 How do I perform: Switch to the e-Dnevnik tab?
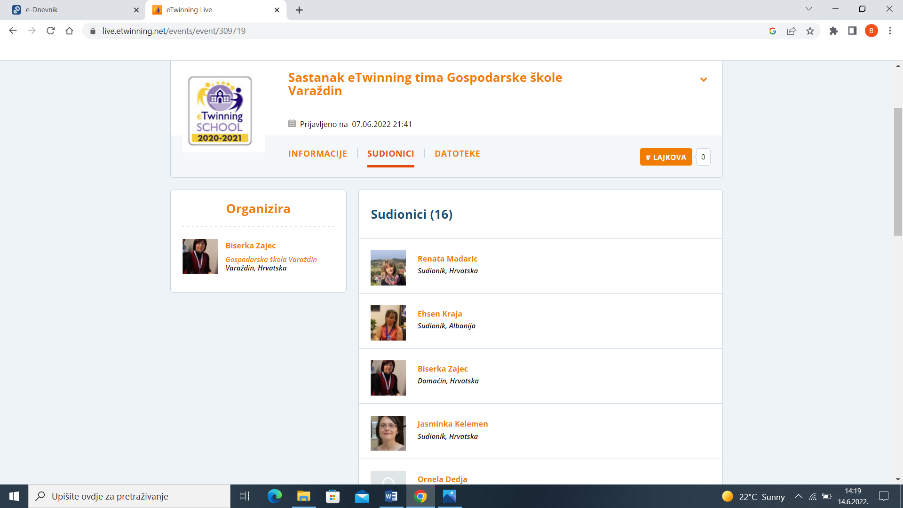[x=73, y=10]
